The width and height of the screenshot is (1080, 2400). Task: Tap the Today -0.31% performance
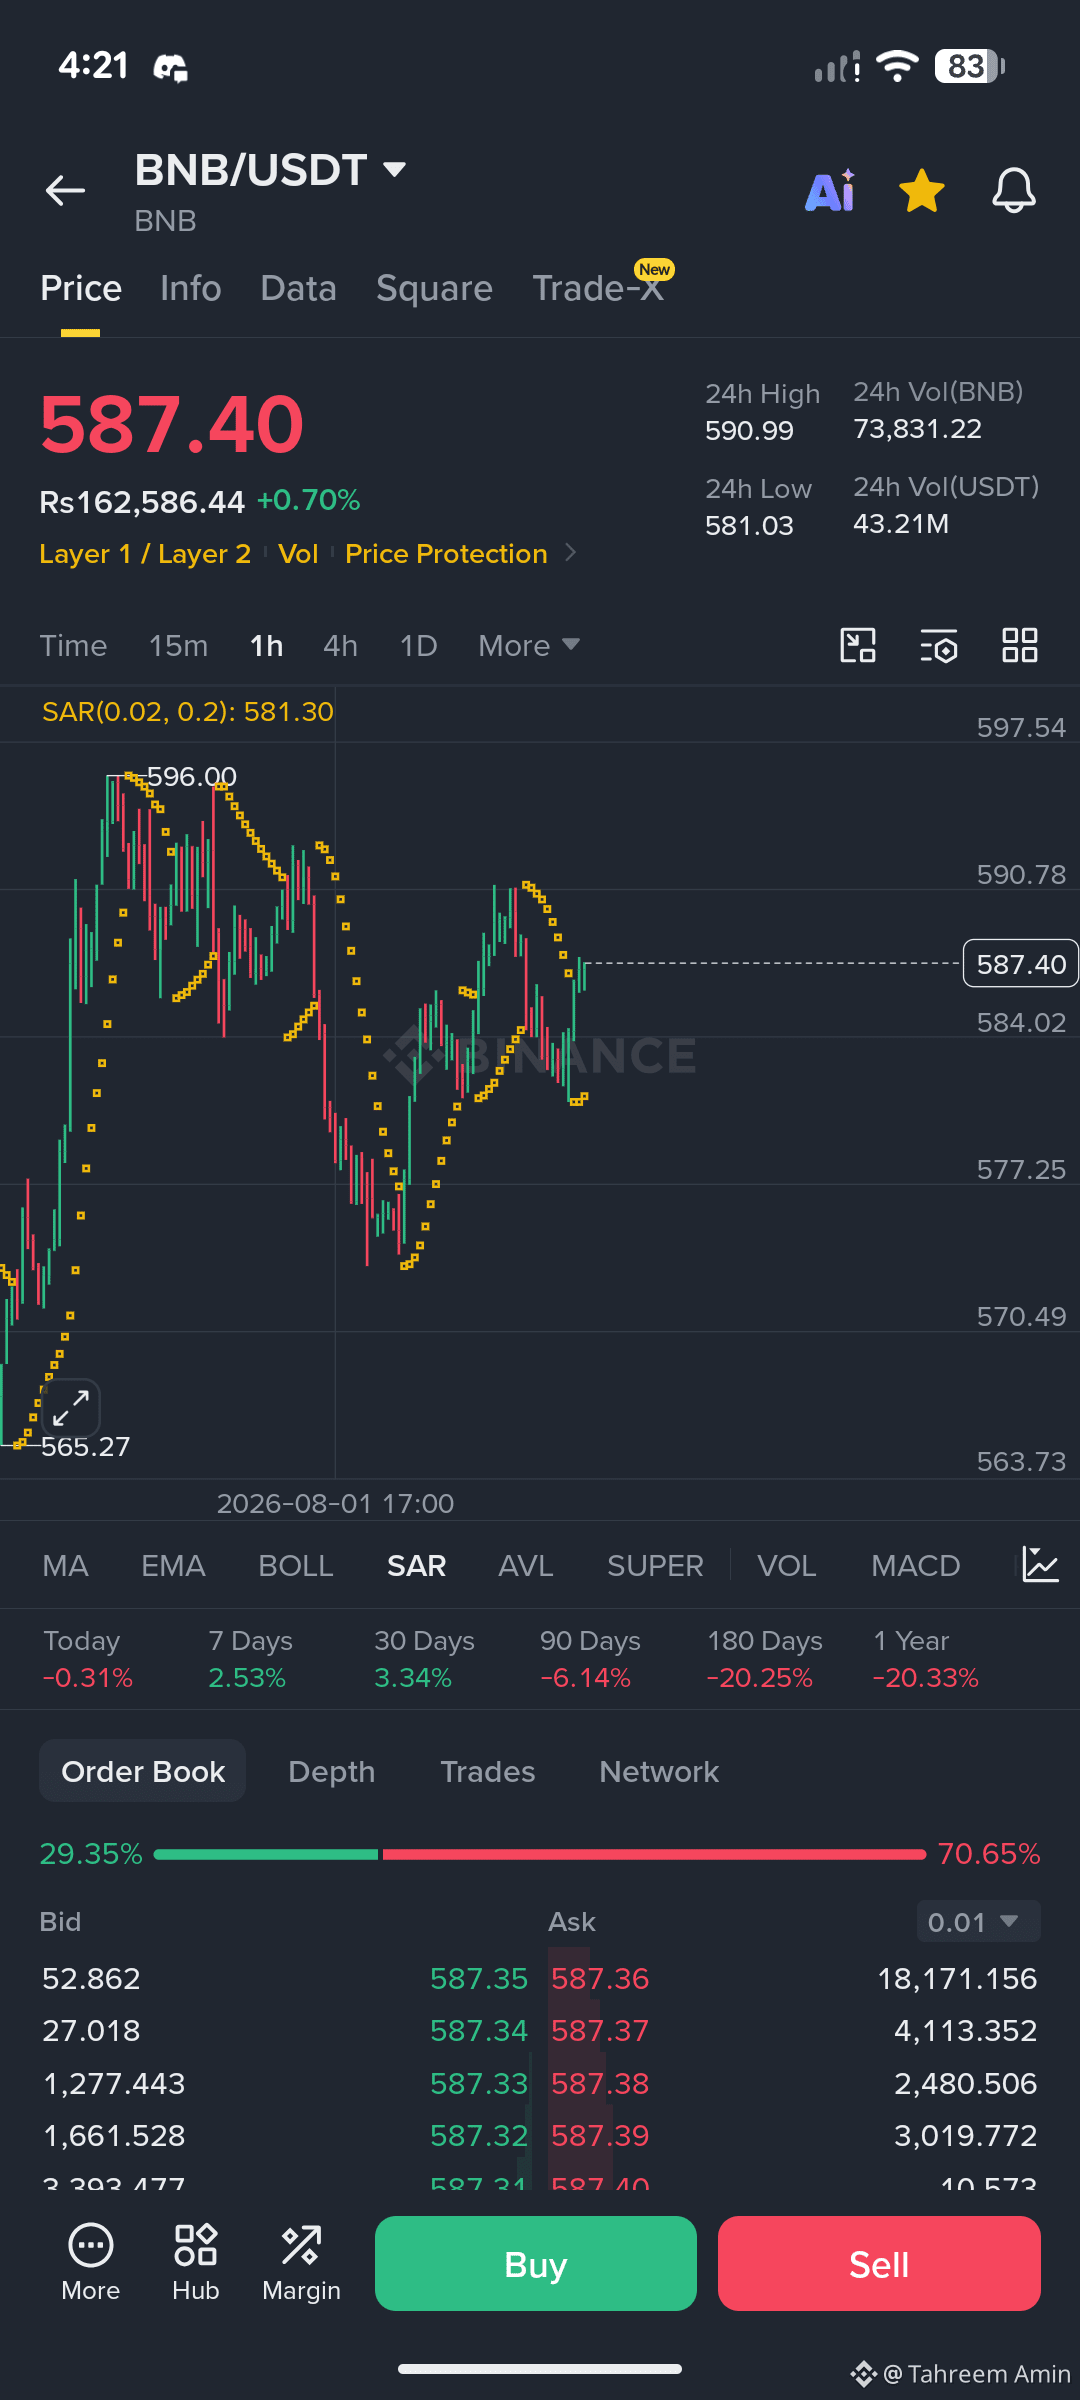[x=88, y=1659]
